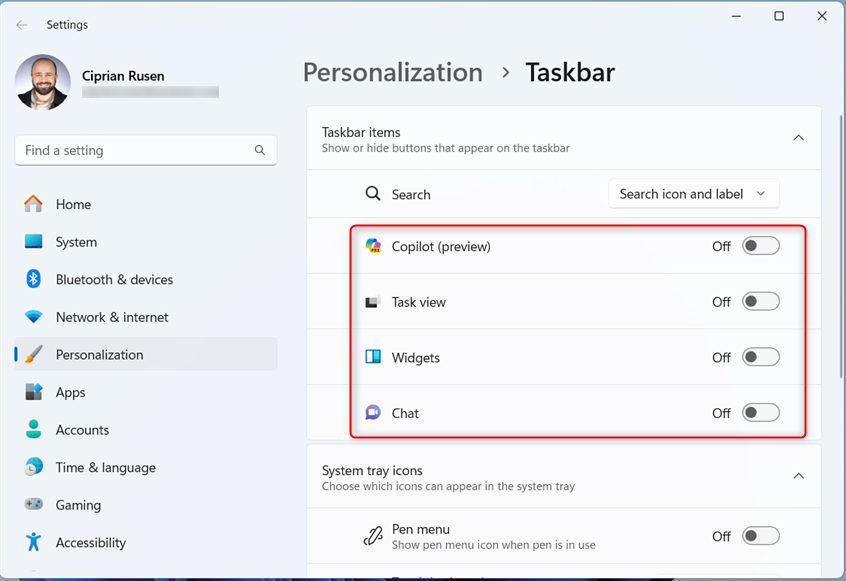Toggle the Copilot (preview) switch

(761, 246)
